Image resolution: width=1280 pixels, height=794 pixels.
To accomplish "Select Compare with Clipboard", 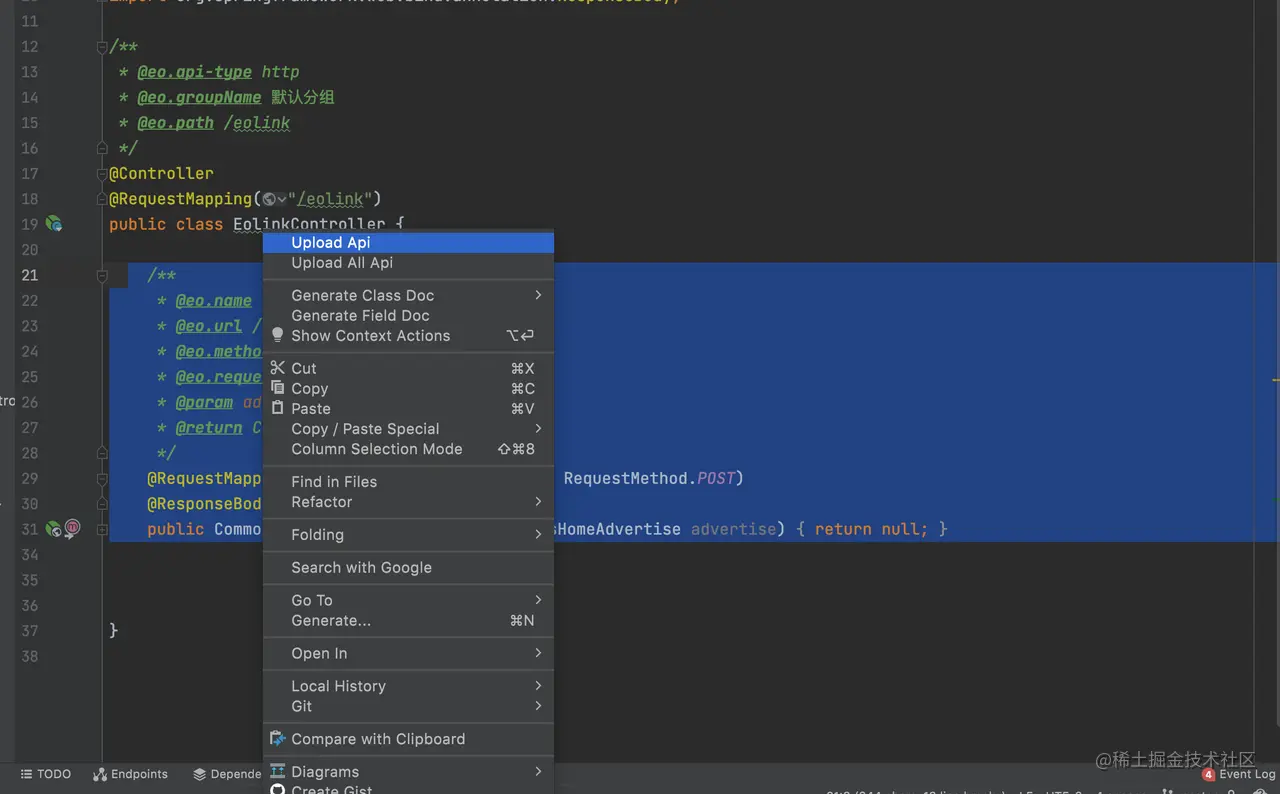I will click(x=408, y=739).
